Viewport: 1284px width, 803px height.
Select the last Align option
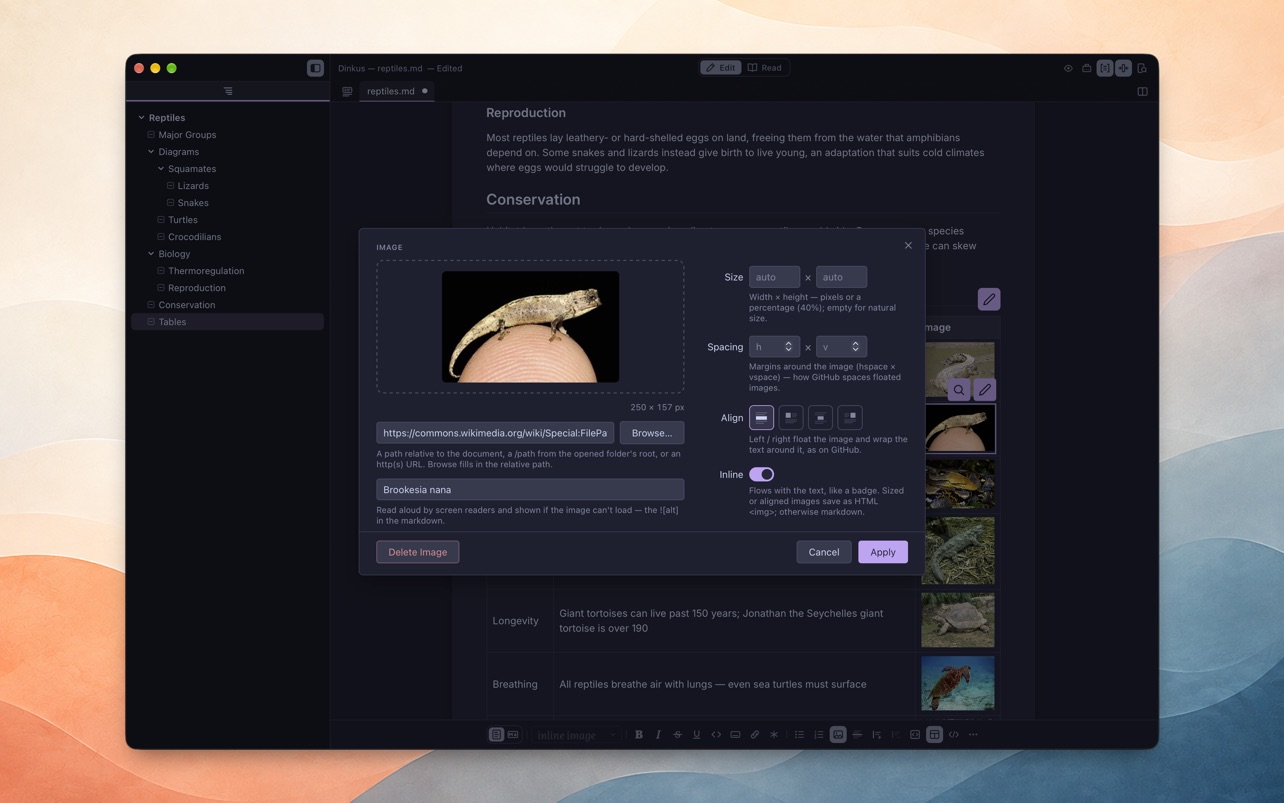click(850, 417)
